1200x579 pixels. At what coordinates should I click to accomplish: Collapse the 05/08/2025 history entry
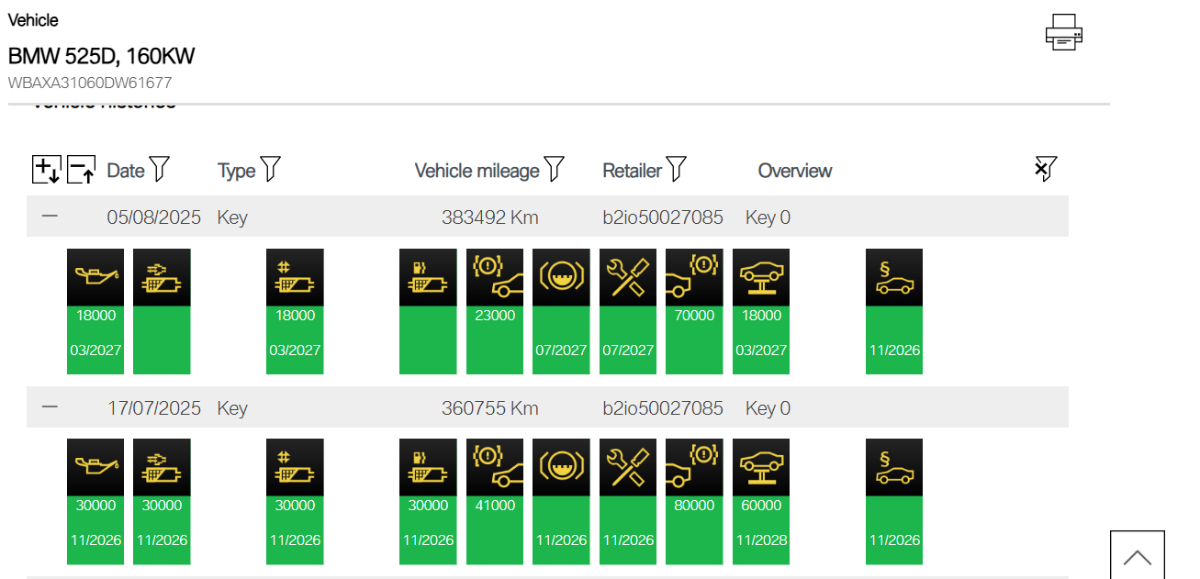[50, 216]
